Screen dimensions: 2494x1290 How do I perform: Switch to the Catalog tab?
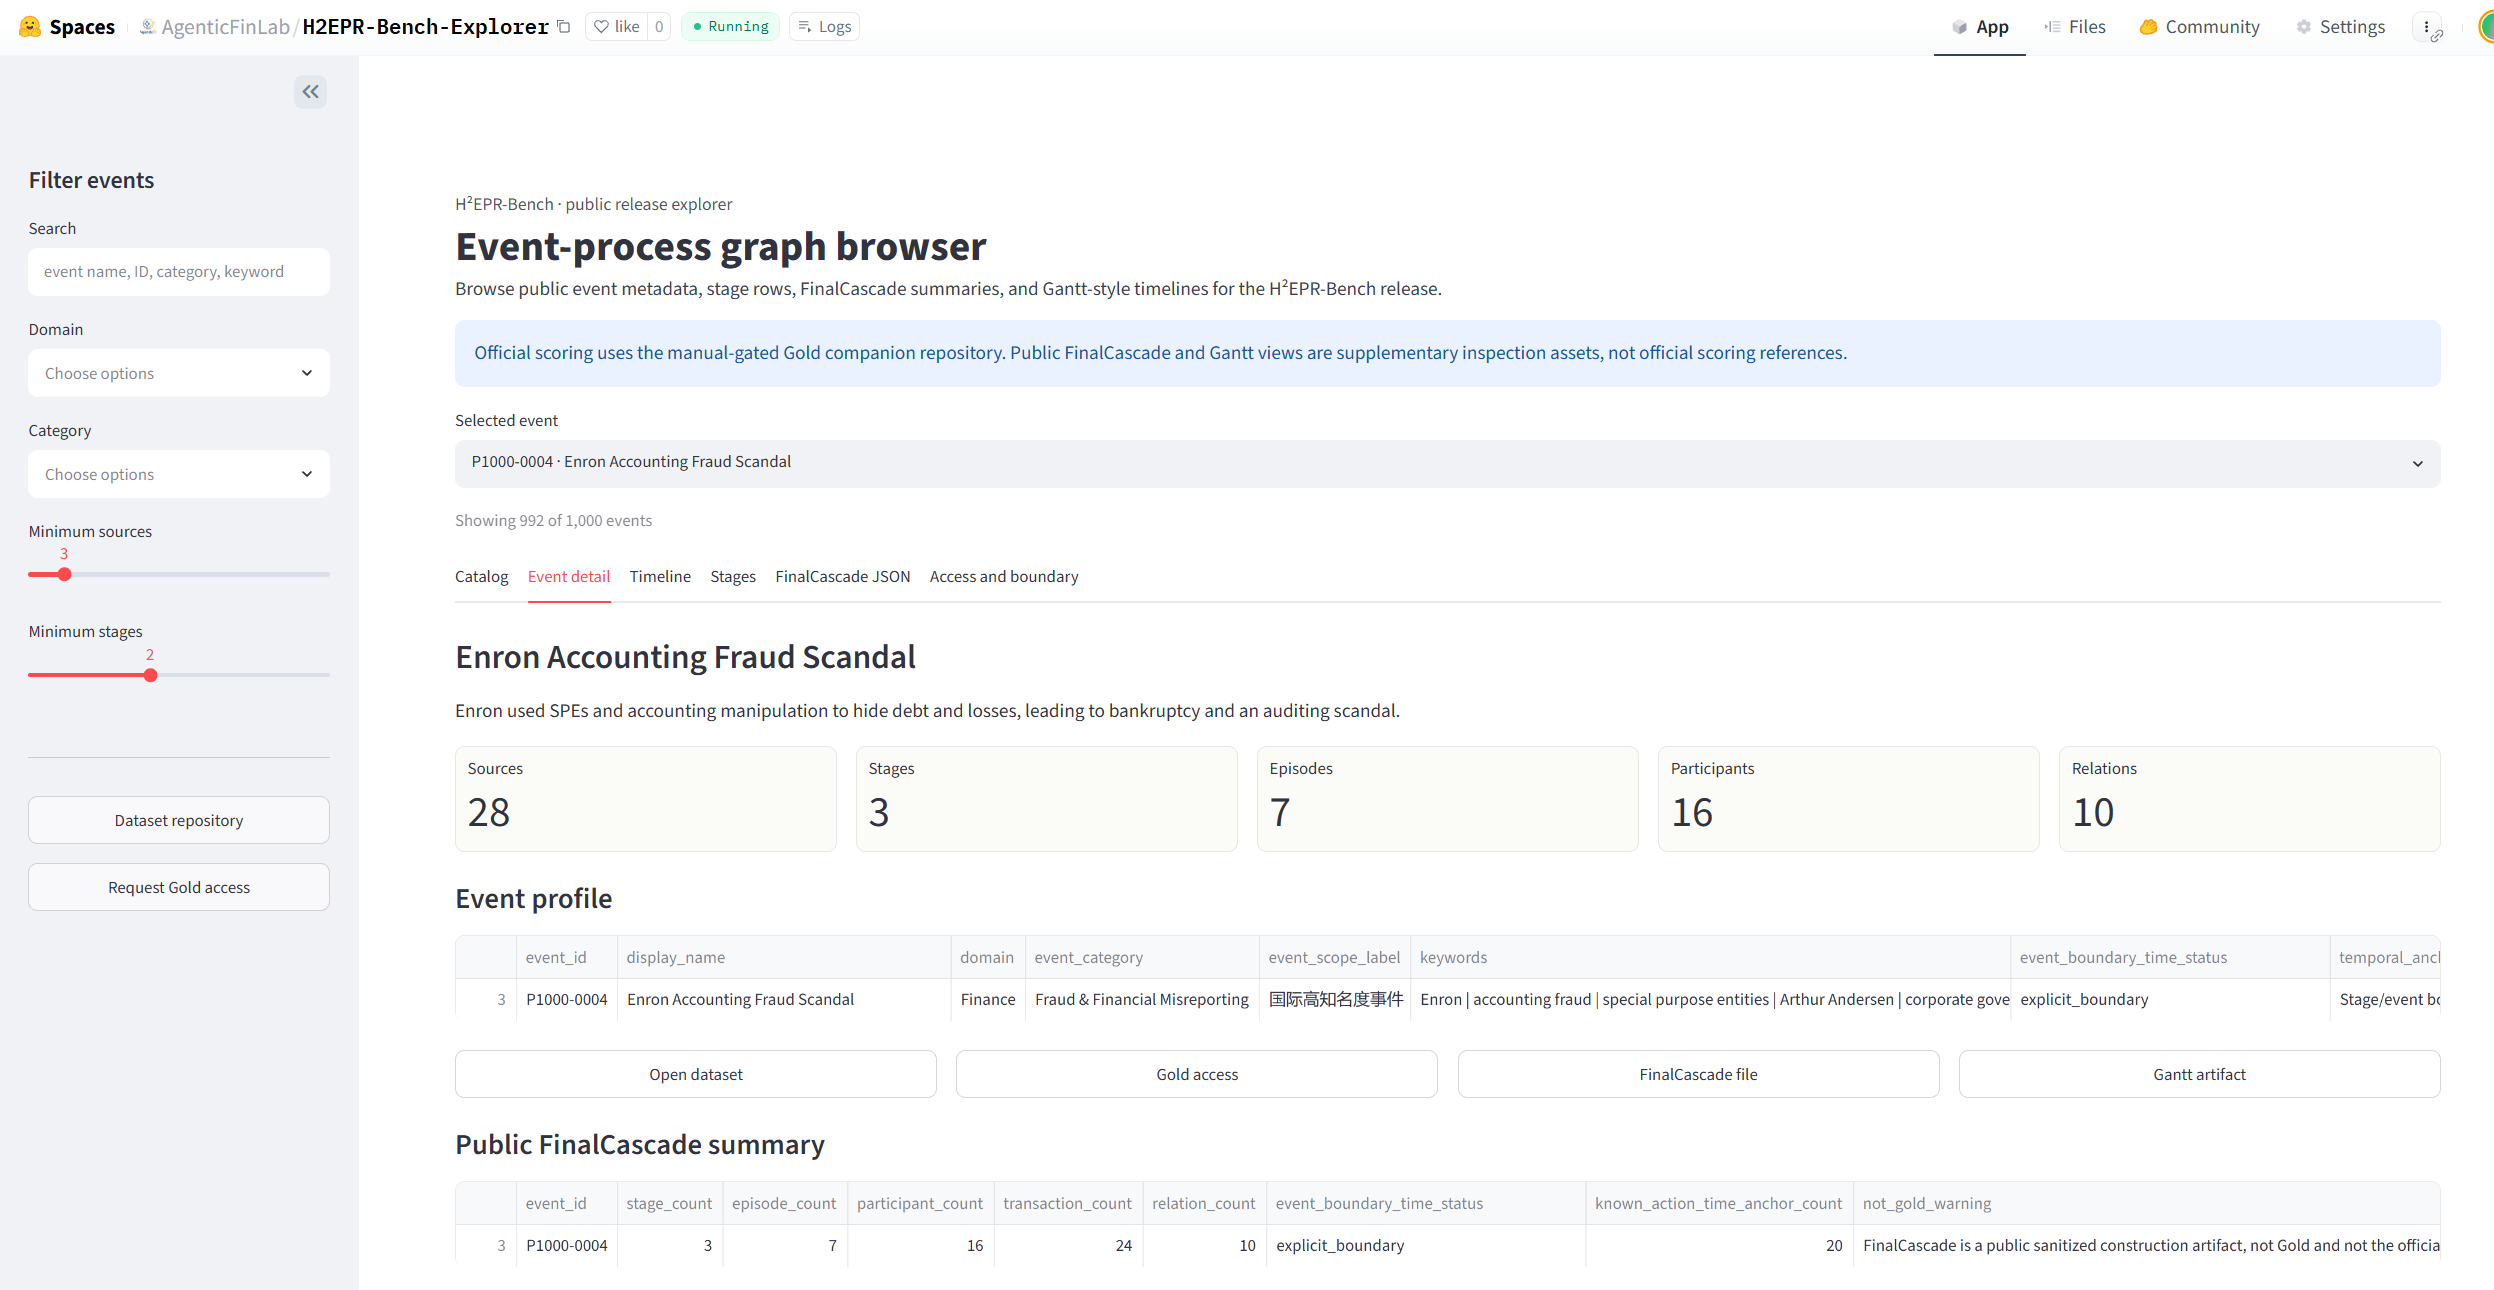[x=481, y=577]
